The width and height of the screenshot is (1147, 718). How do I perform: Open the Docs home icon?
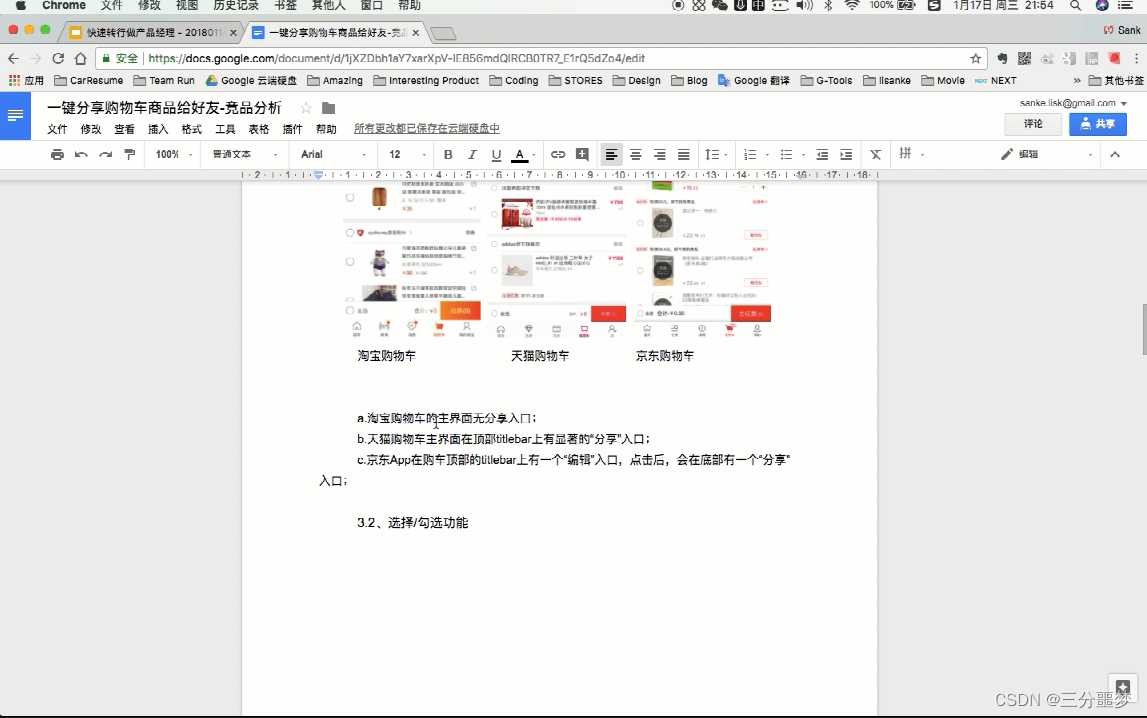[x=15, y=116]
